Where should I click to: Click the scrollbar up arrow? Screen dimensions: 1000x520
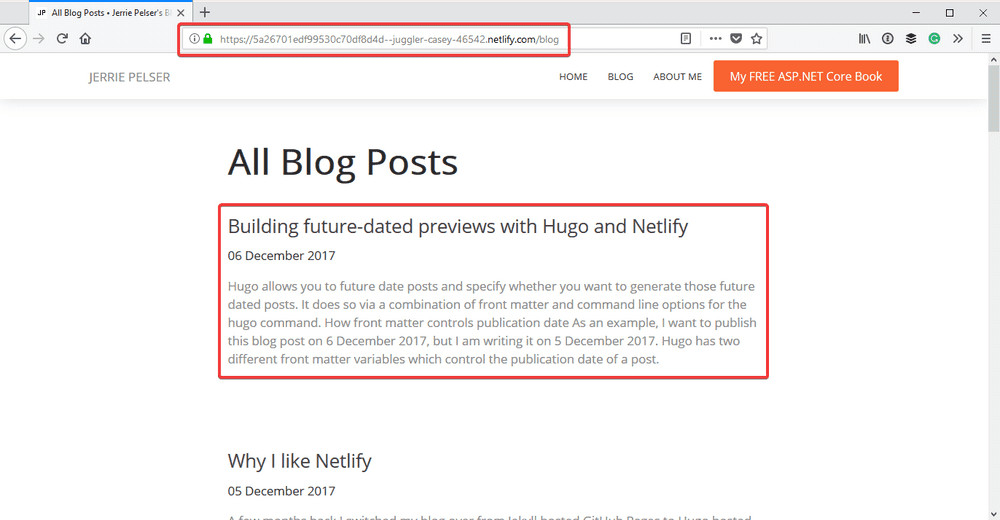click(x=994, y=59)
